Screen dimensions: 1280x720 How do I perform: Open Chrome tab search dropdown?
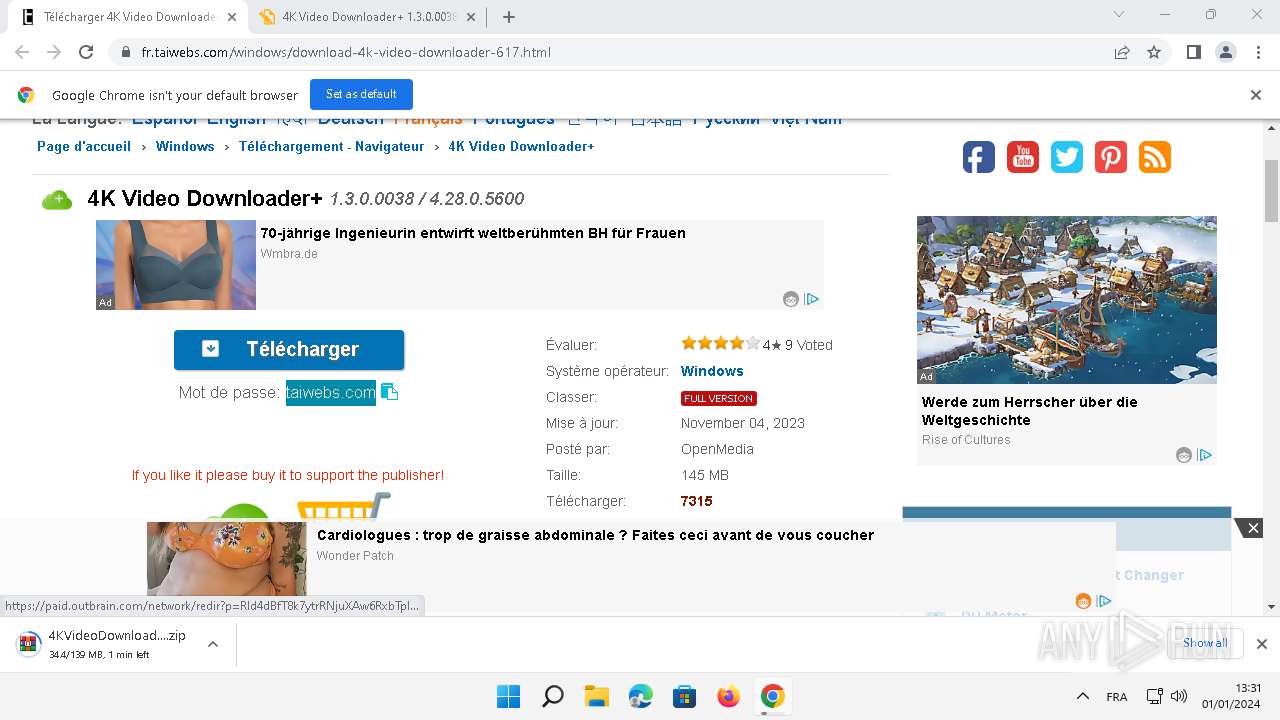click(1119, 15)
